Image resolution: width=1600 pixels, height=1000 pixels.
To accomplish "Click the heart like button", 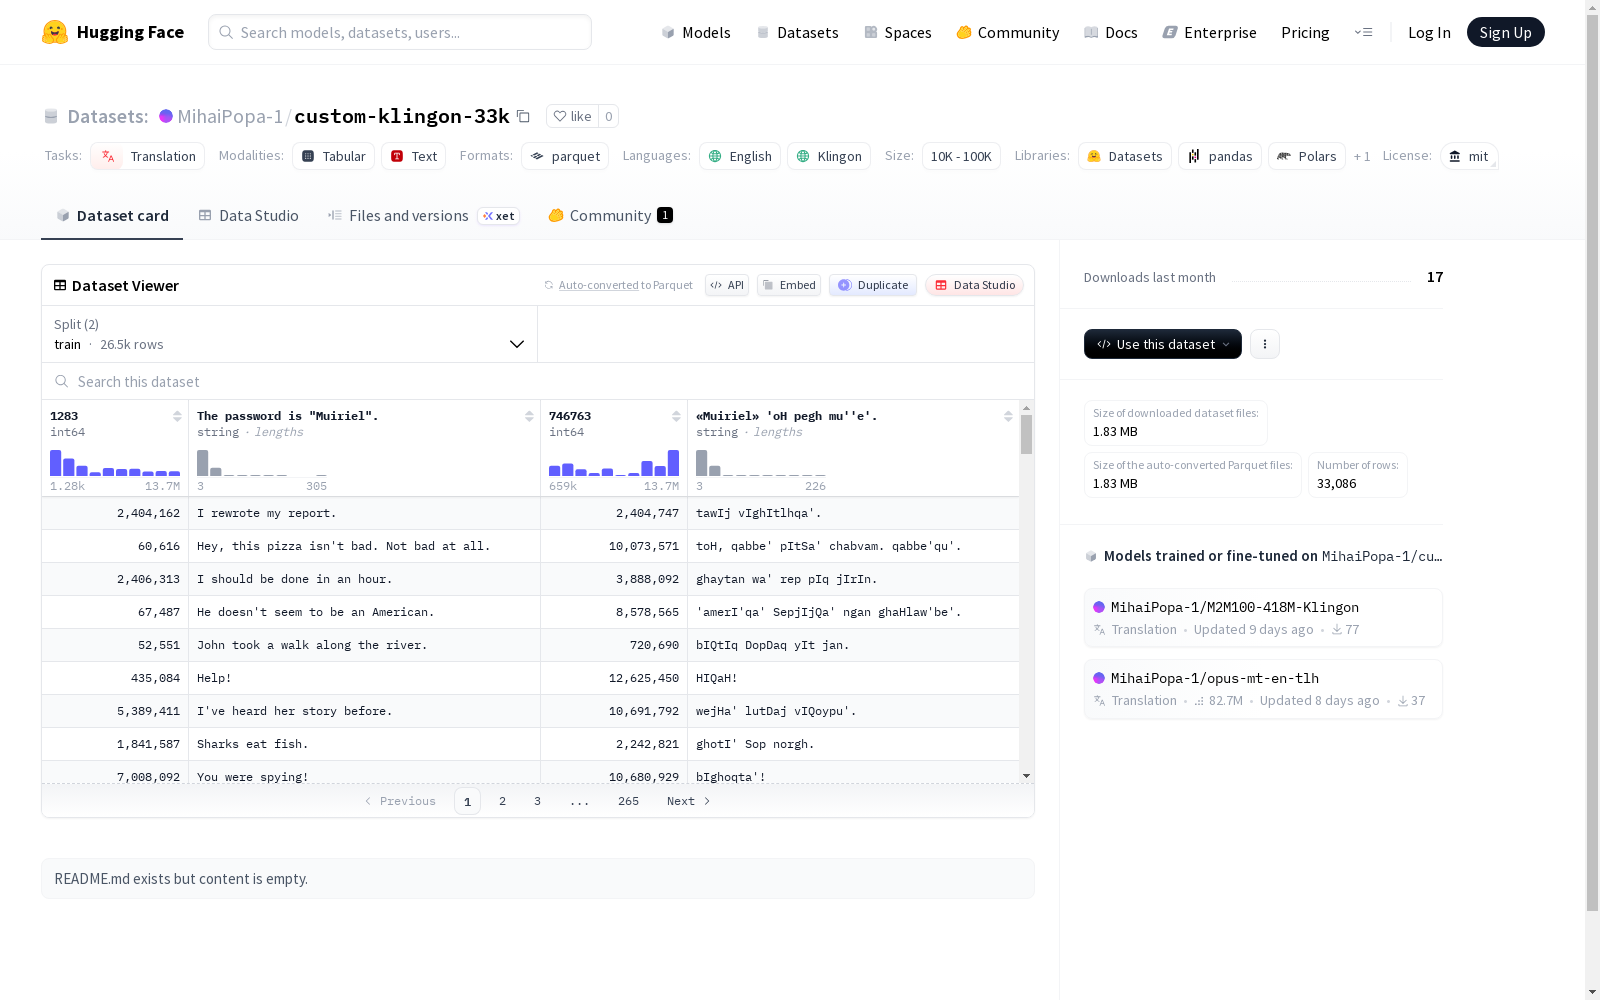I will point(572,116).
